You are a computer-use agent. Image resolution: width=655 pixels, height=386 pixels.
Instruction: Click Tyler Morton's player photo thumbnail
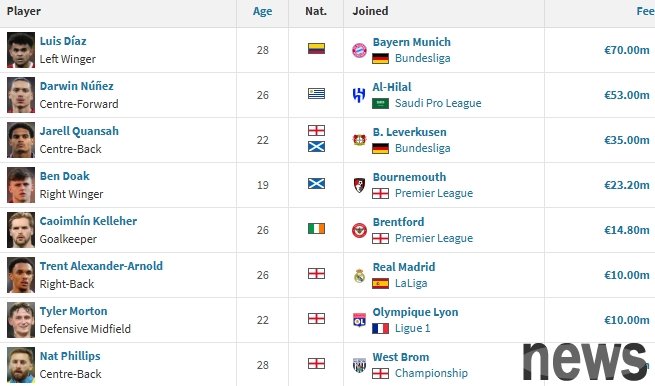21,320
